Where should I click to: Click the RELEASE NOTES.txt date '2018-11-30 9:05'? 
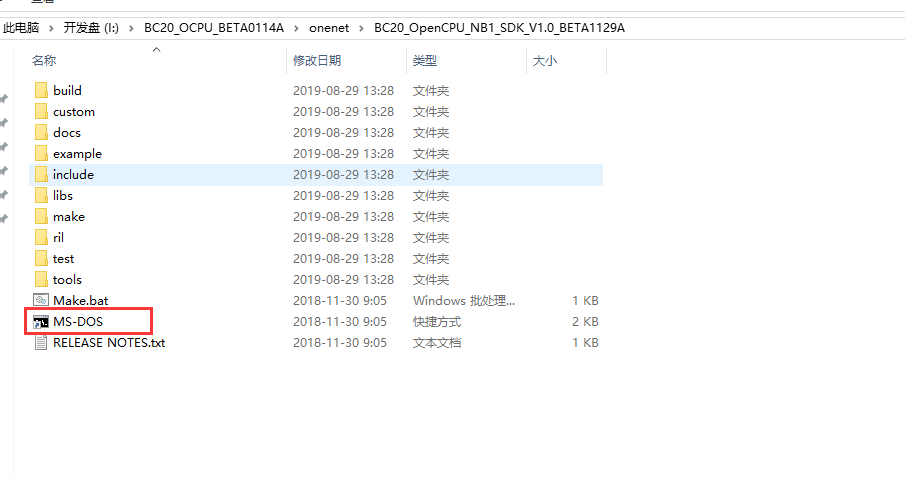coord(340,342)
